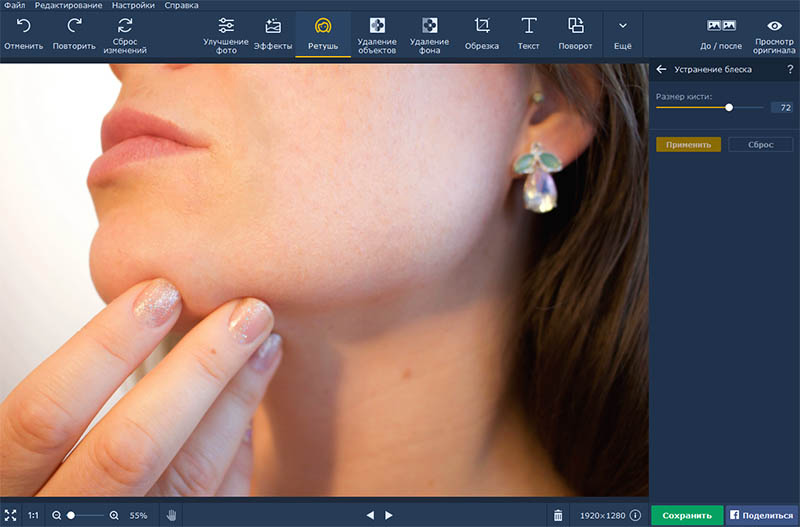Viewport: 800px width, 527px height.
Task: Expand the Ещё more tools dropdown
Action: [x=622, y=27]
